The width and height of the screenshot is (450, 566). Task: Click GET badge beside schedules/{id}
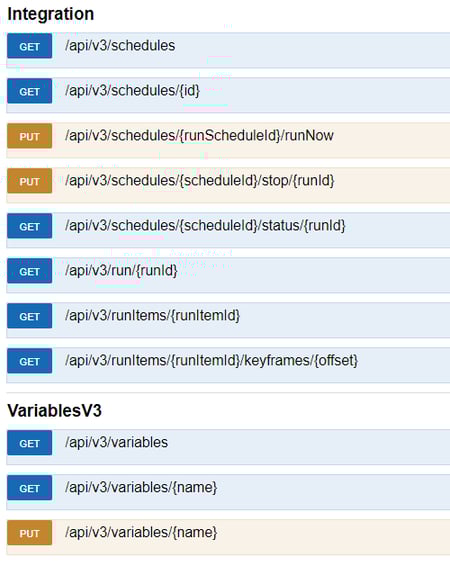[x=30, y=91]
